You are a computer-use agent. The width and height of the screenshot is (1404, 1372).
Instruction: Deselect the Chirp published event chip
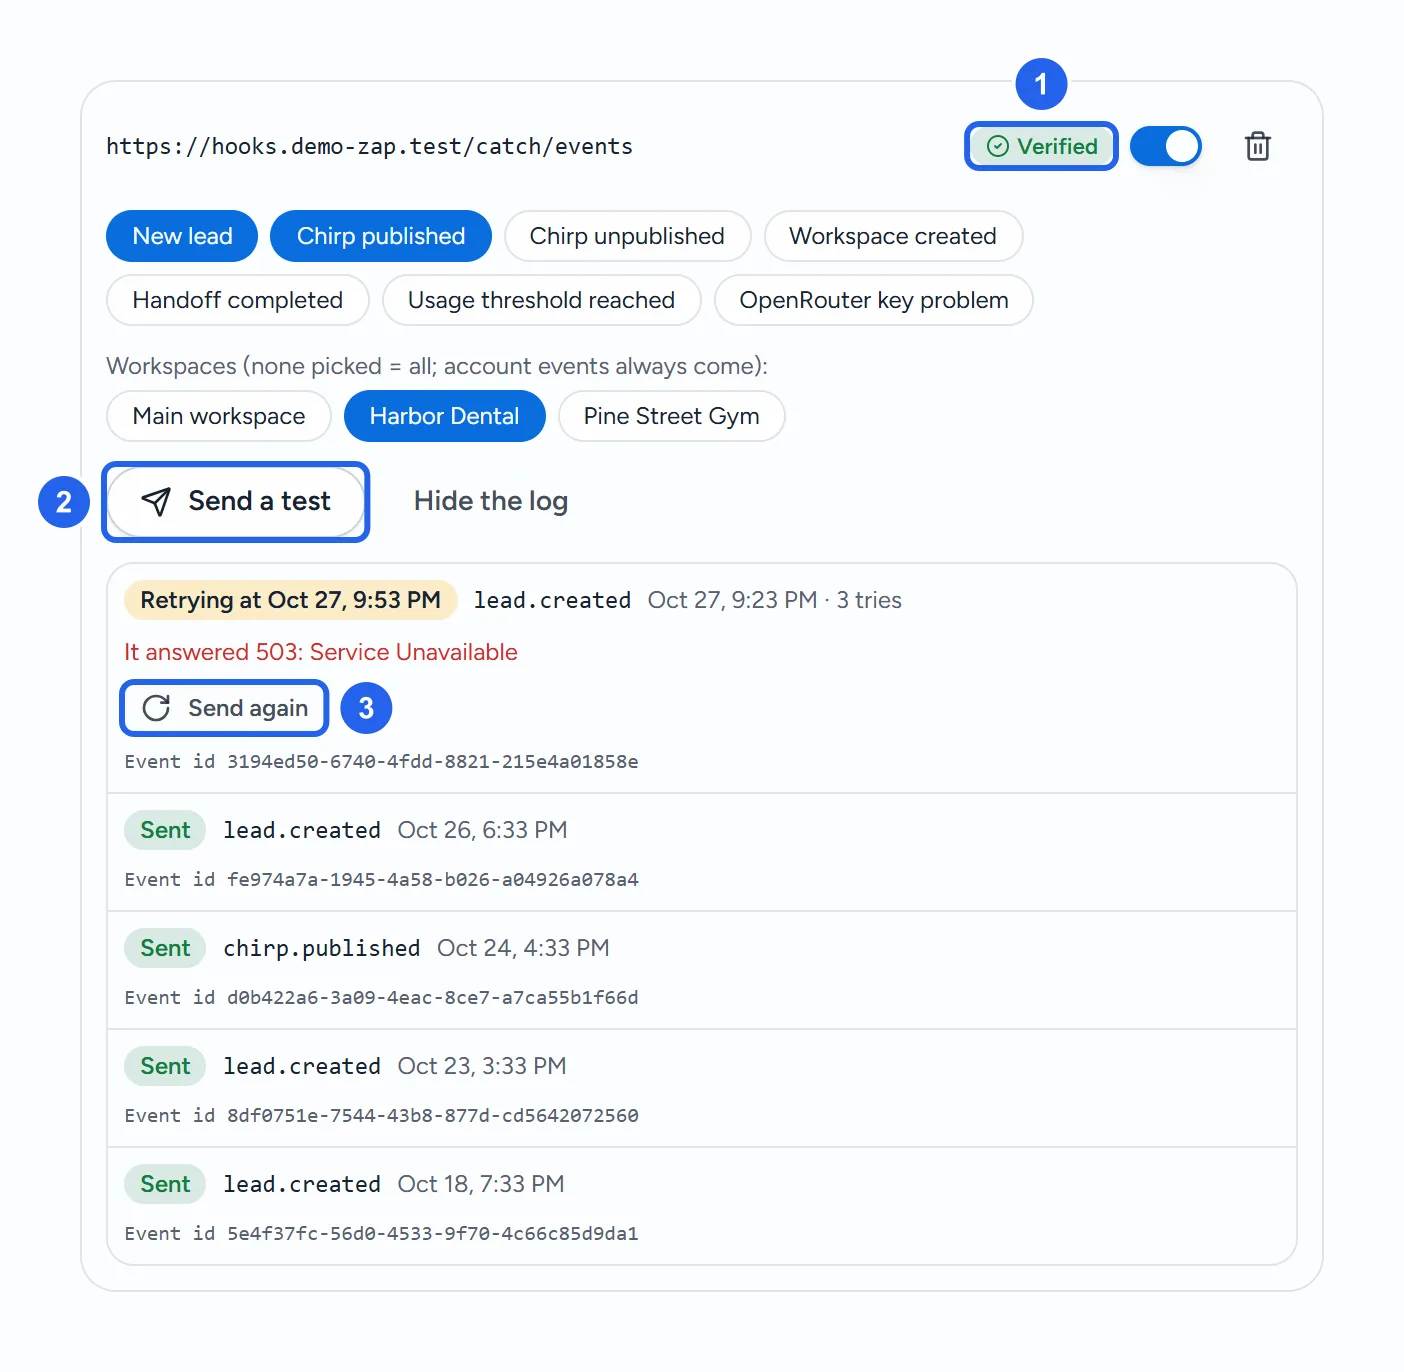[381, 236]
